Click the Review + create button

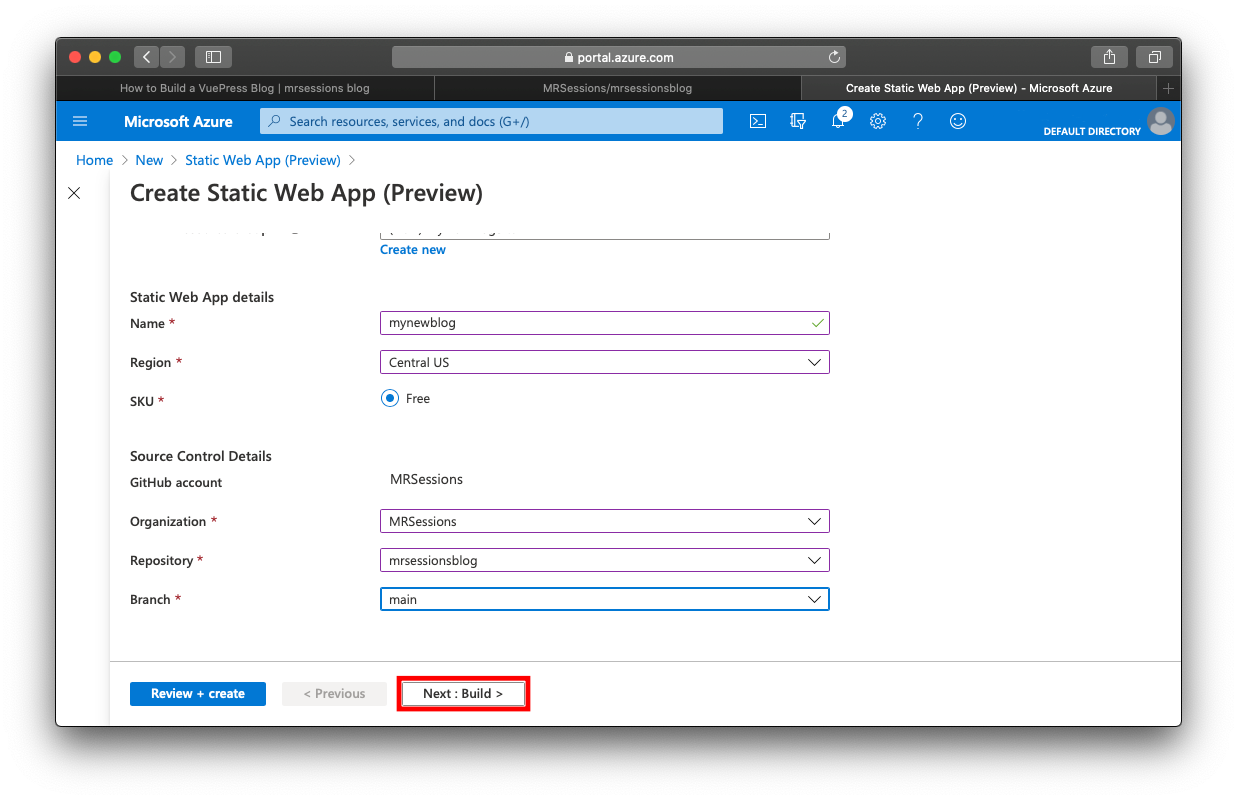198,694
